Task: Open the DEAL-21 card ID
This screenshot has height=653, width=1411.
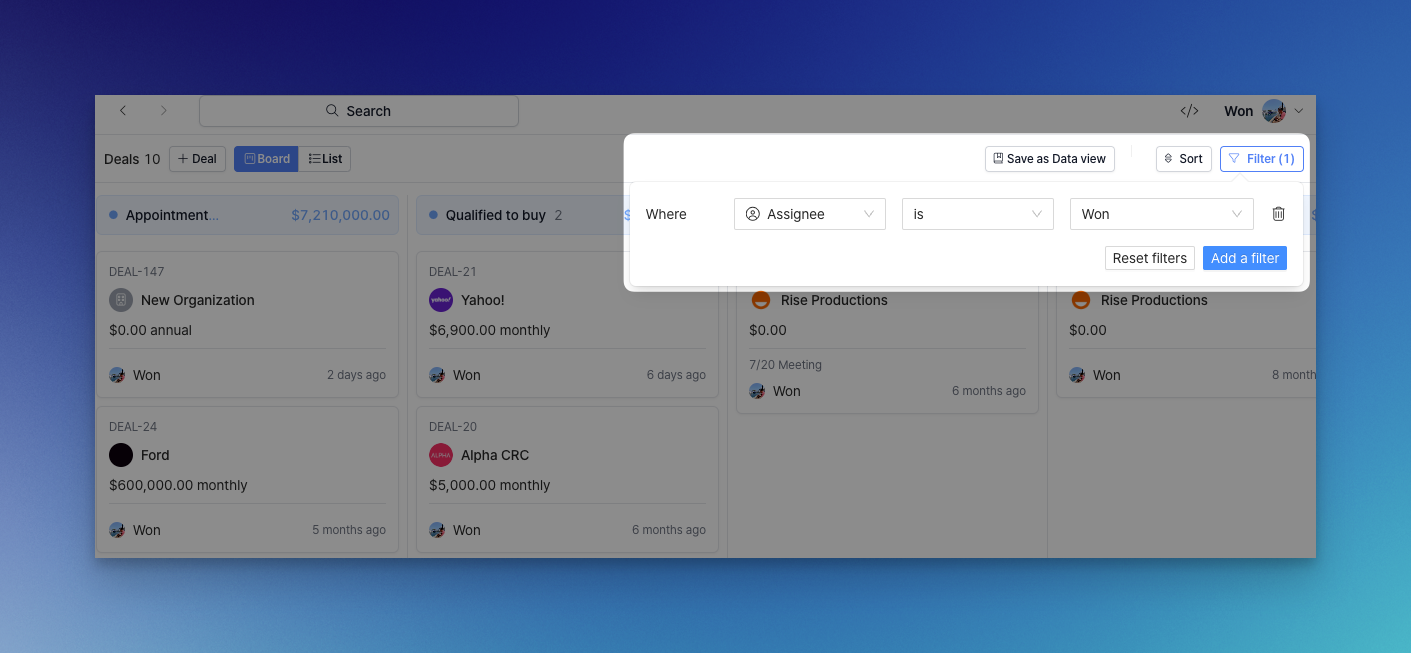Action: click(452, 272)
